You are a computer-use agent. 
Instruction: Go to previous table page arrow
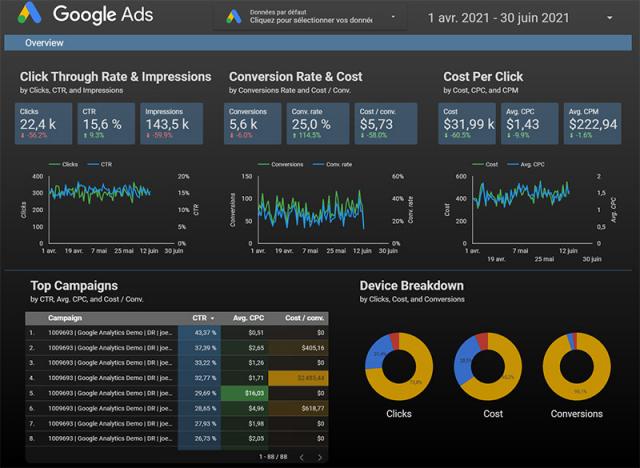pyautogui.click(x=302, y=457)
